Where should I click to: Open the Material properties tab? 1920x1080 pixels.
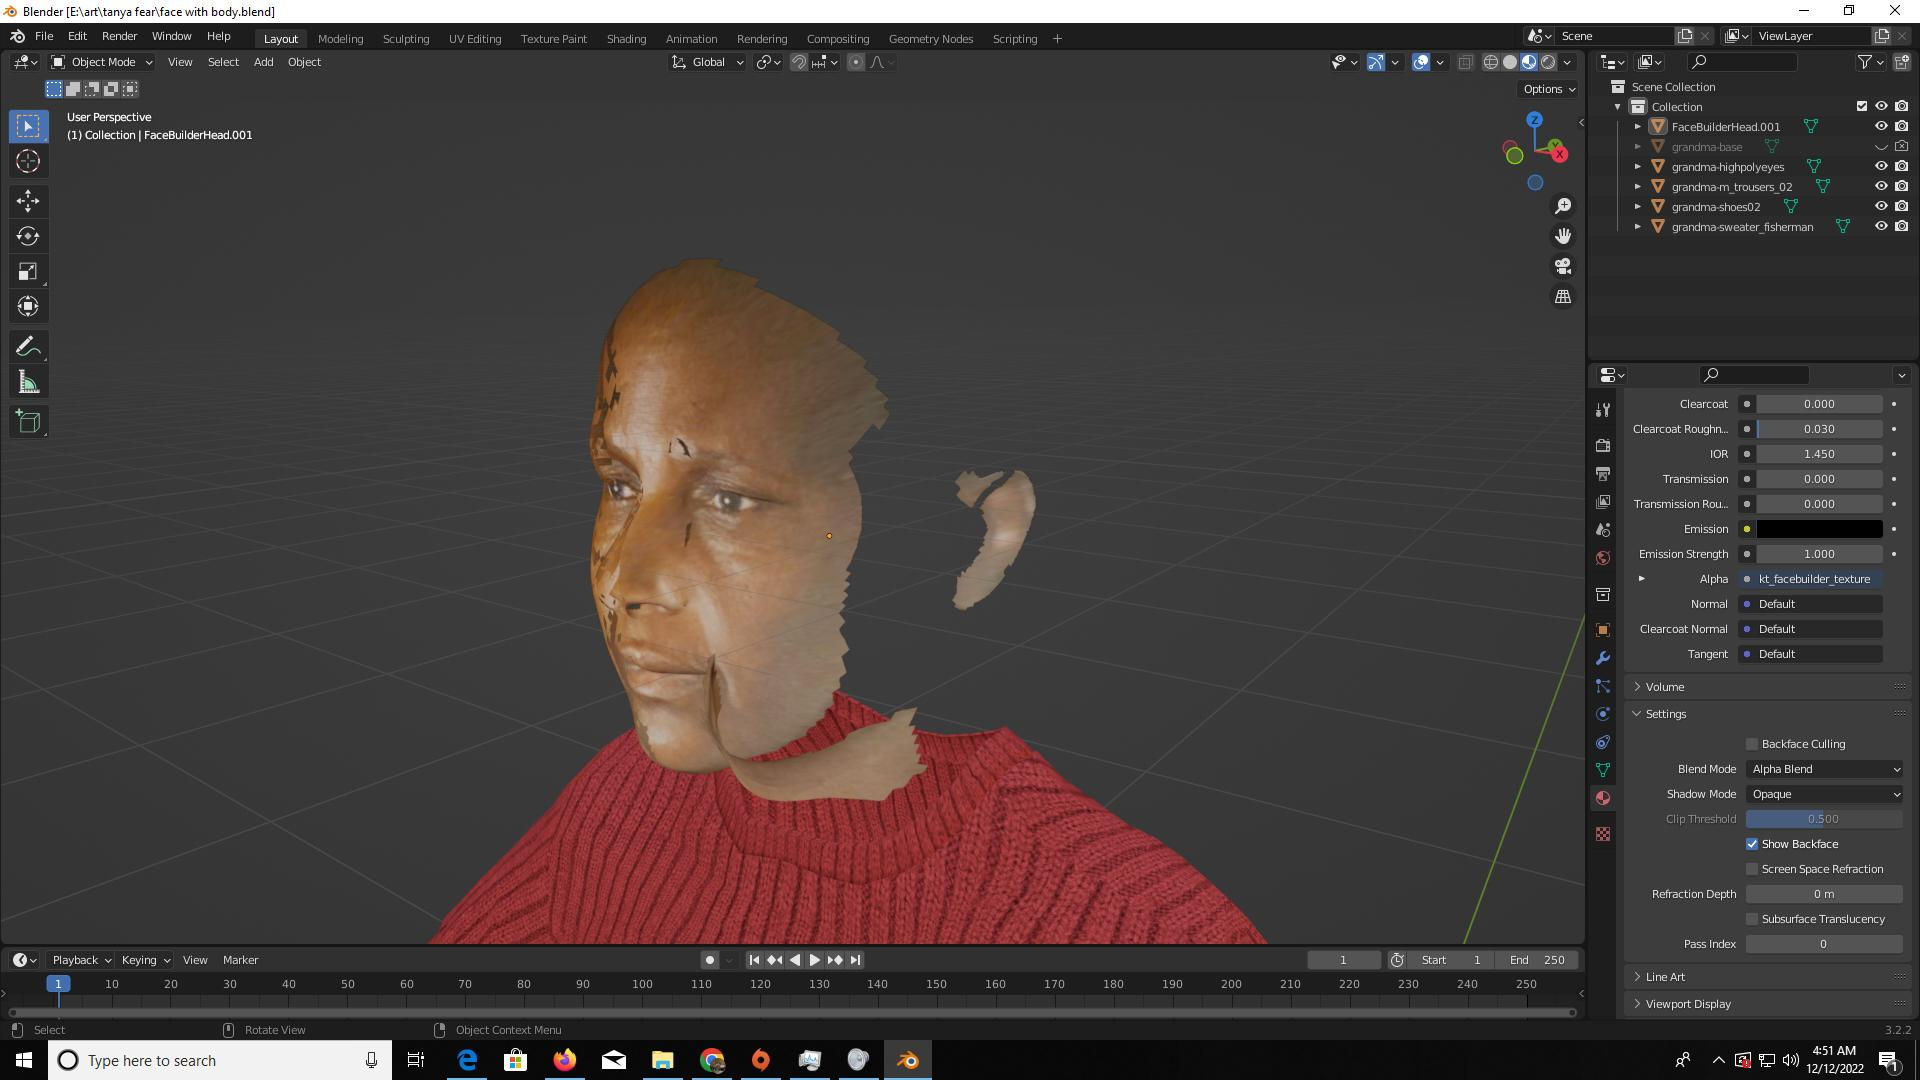click(x=1603, y=798)
